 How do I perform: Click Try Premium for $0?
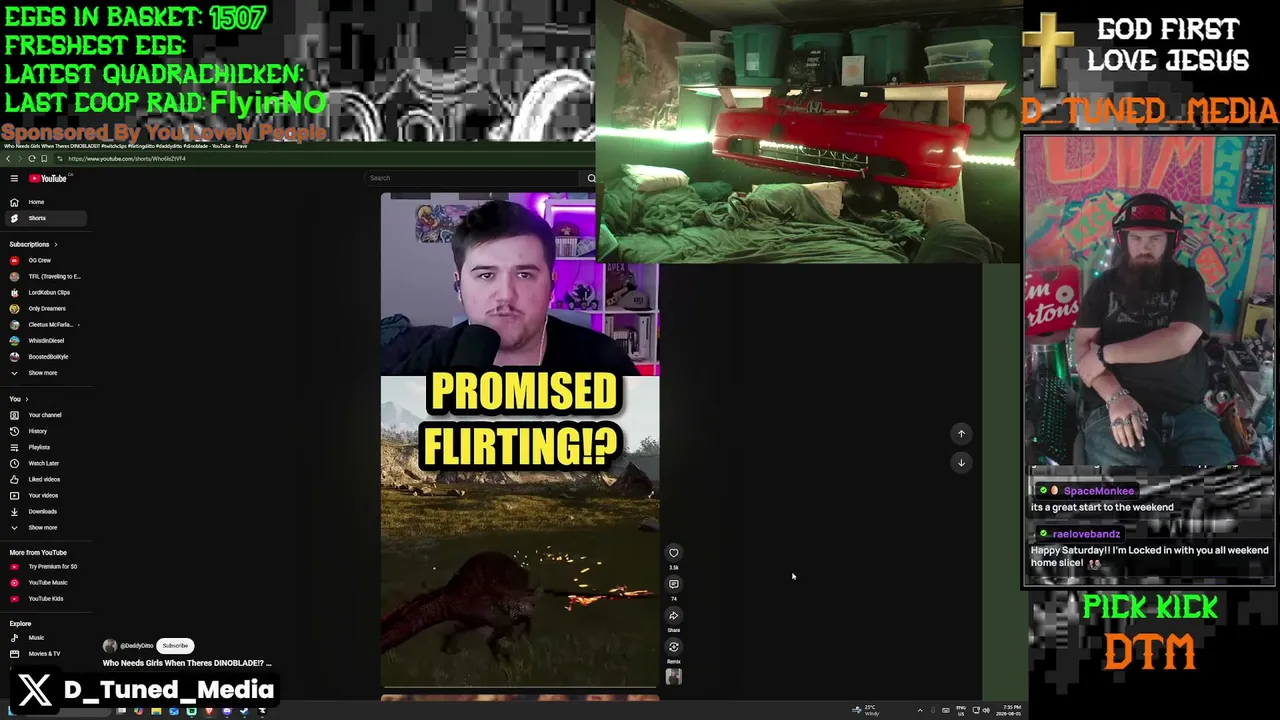45,566
